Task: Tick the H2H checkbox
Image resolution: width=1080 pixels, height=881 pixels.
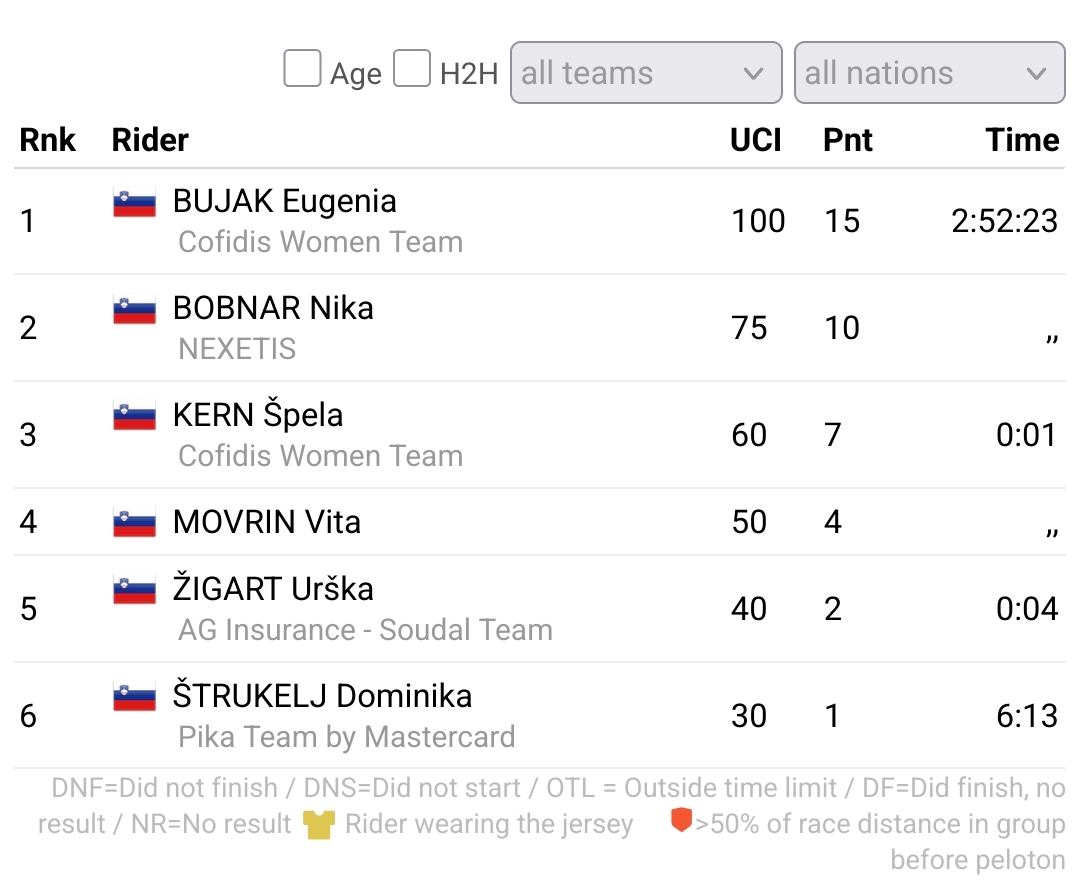Action: 411,70
